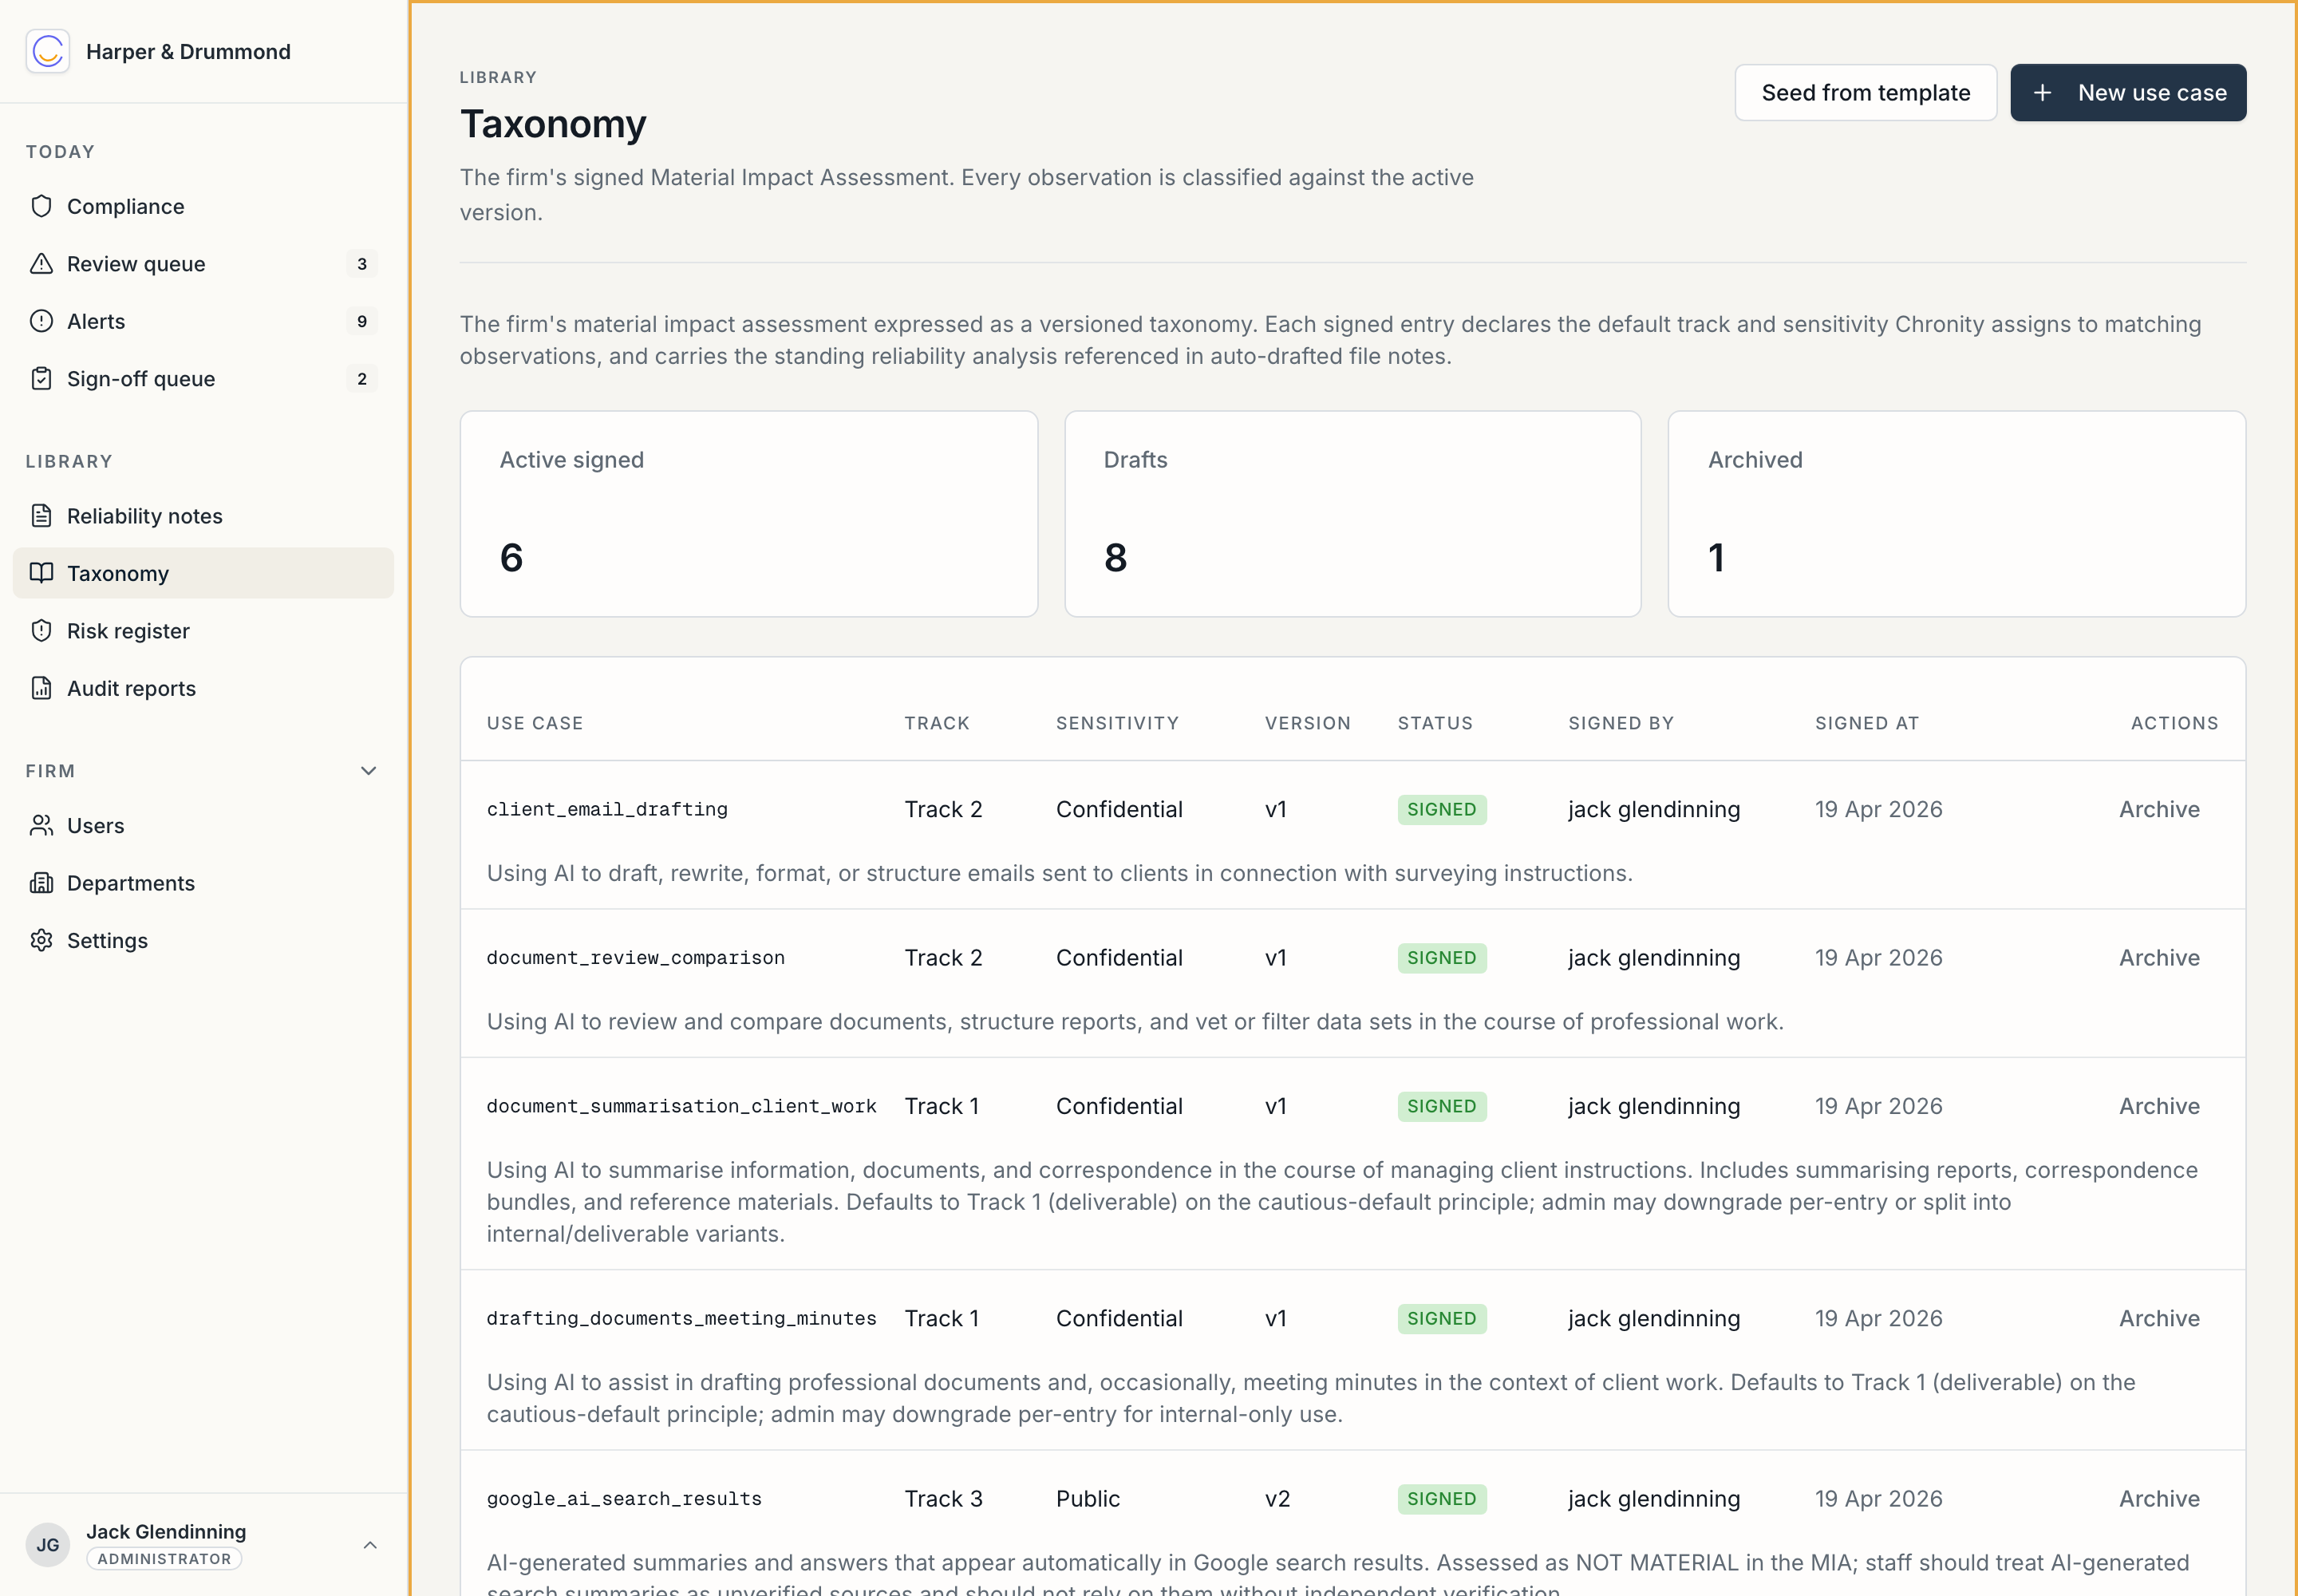Click the Compliance shield icon
Viewport: 2298px width, 1596px height.
click(41, 206)
